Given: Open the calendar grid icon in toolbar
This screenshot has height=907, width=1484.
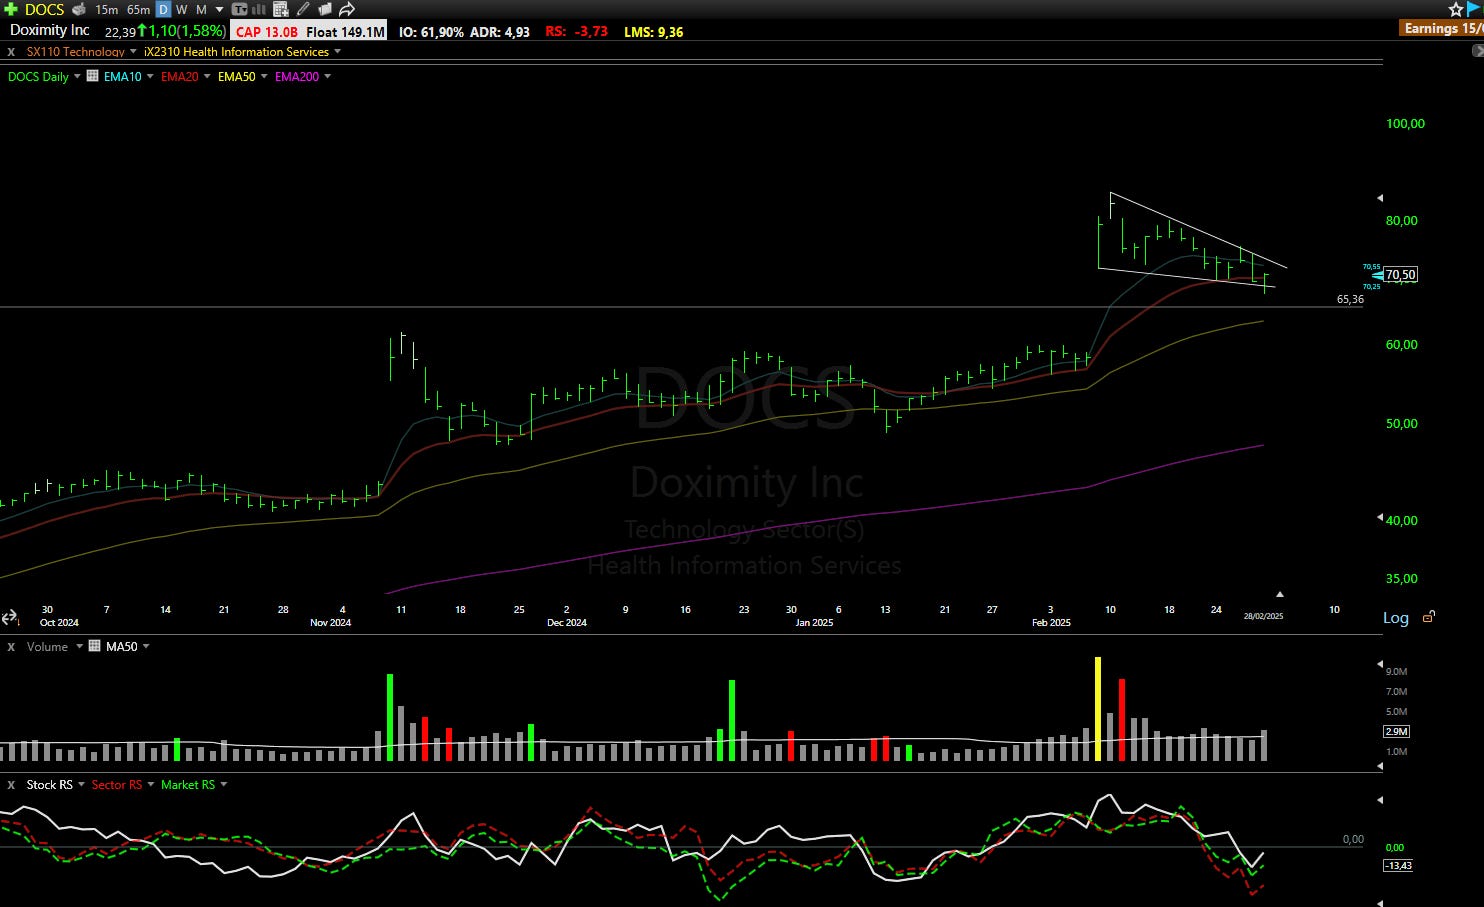Looking at the screenshot, I should [281, 9].
